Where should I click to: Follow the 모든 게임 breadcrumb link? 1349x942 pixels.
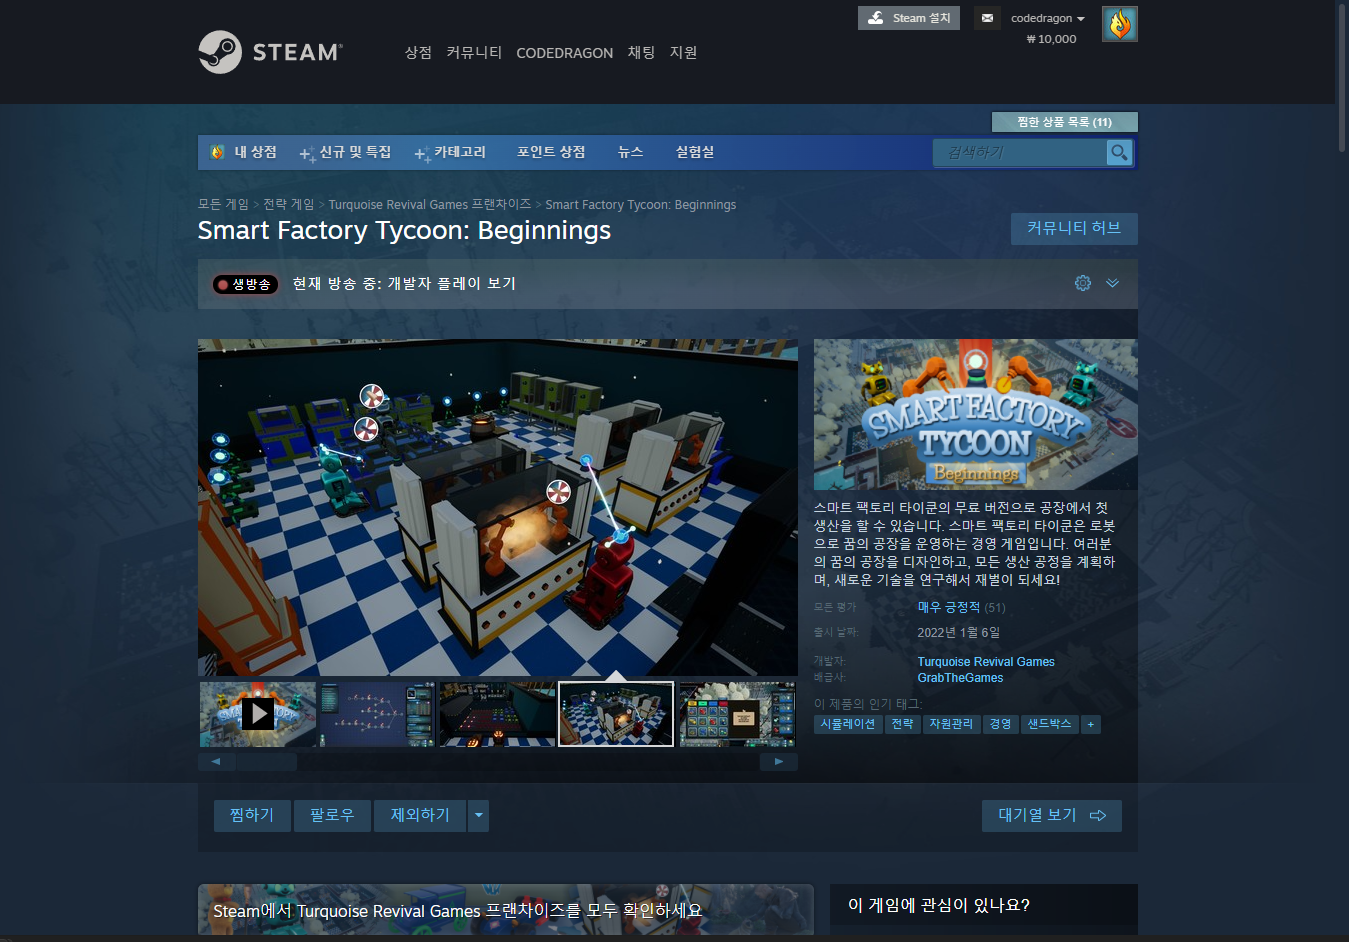[x=223, y=204]
